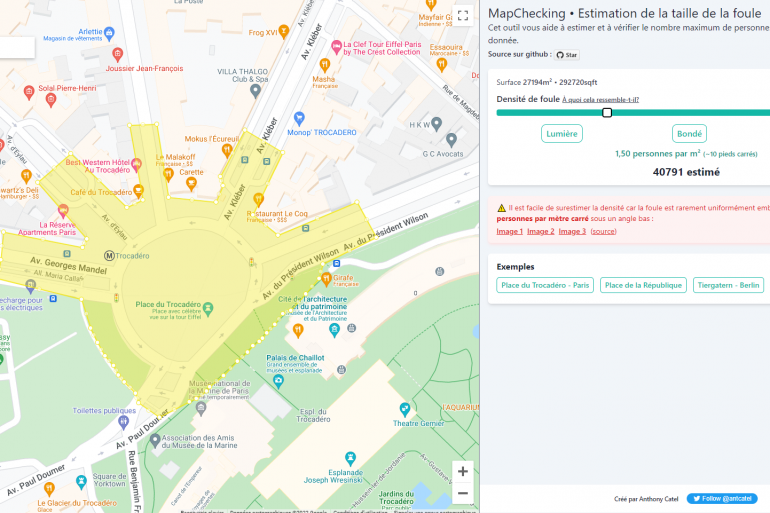The image size is (770, 513).
Task: Click the GitHub Star button
Action: point(567,55)
